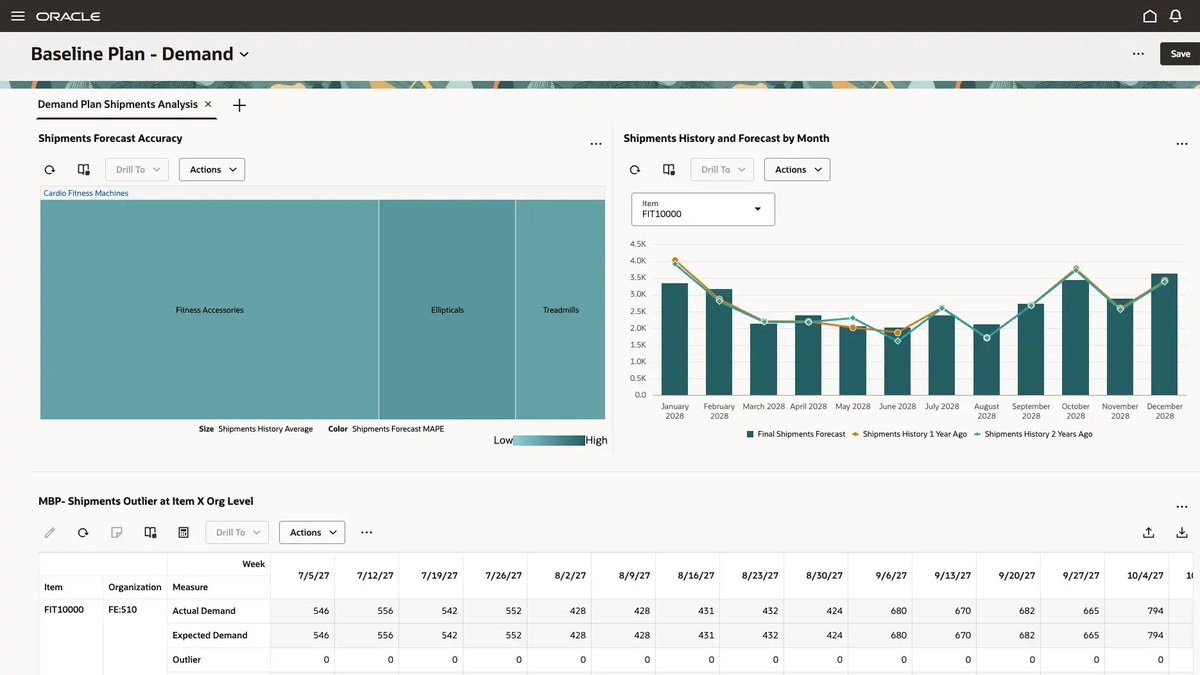Open more options for Shipments History and Forecast

tap(1181, 144)
